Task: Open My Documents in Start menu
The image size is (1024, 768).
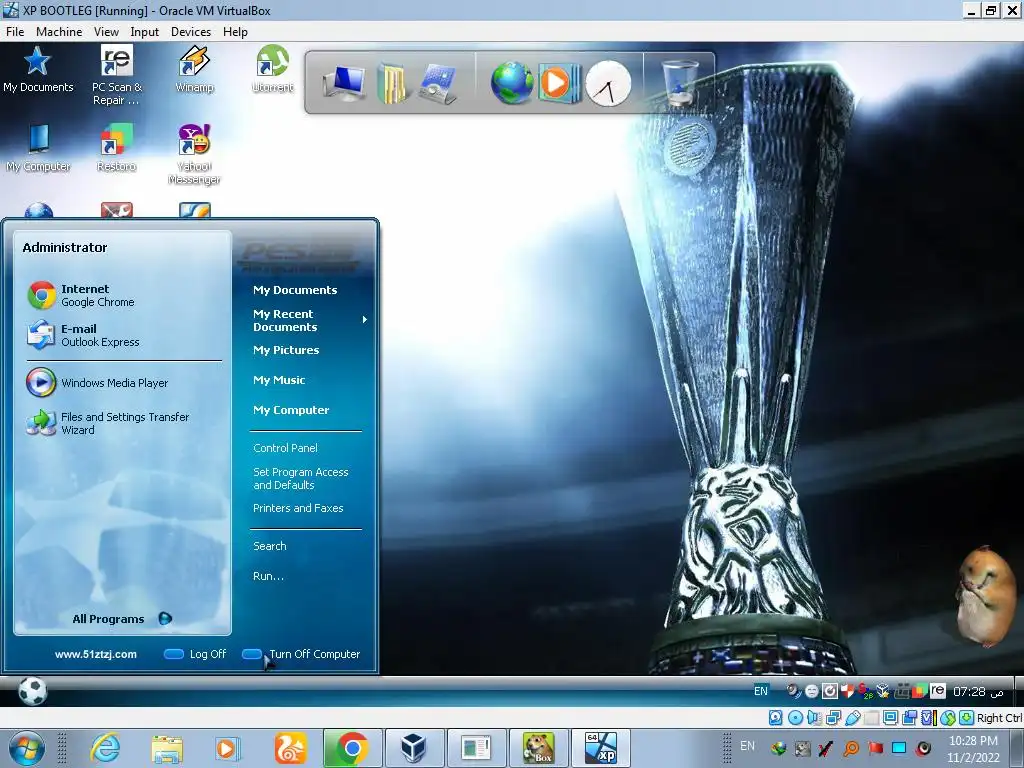Action: [x=295, y=290]
